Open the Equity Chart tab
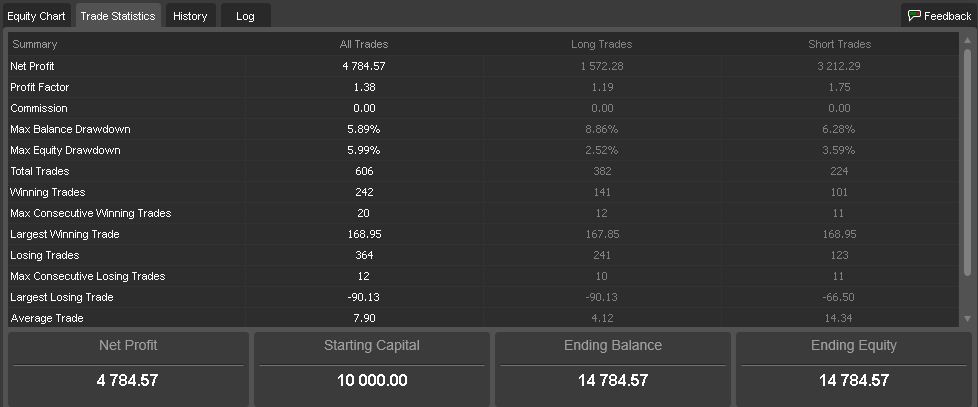The height and width of the screenshot is (407, 978). (36, 16)
